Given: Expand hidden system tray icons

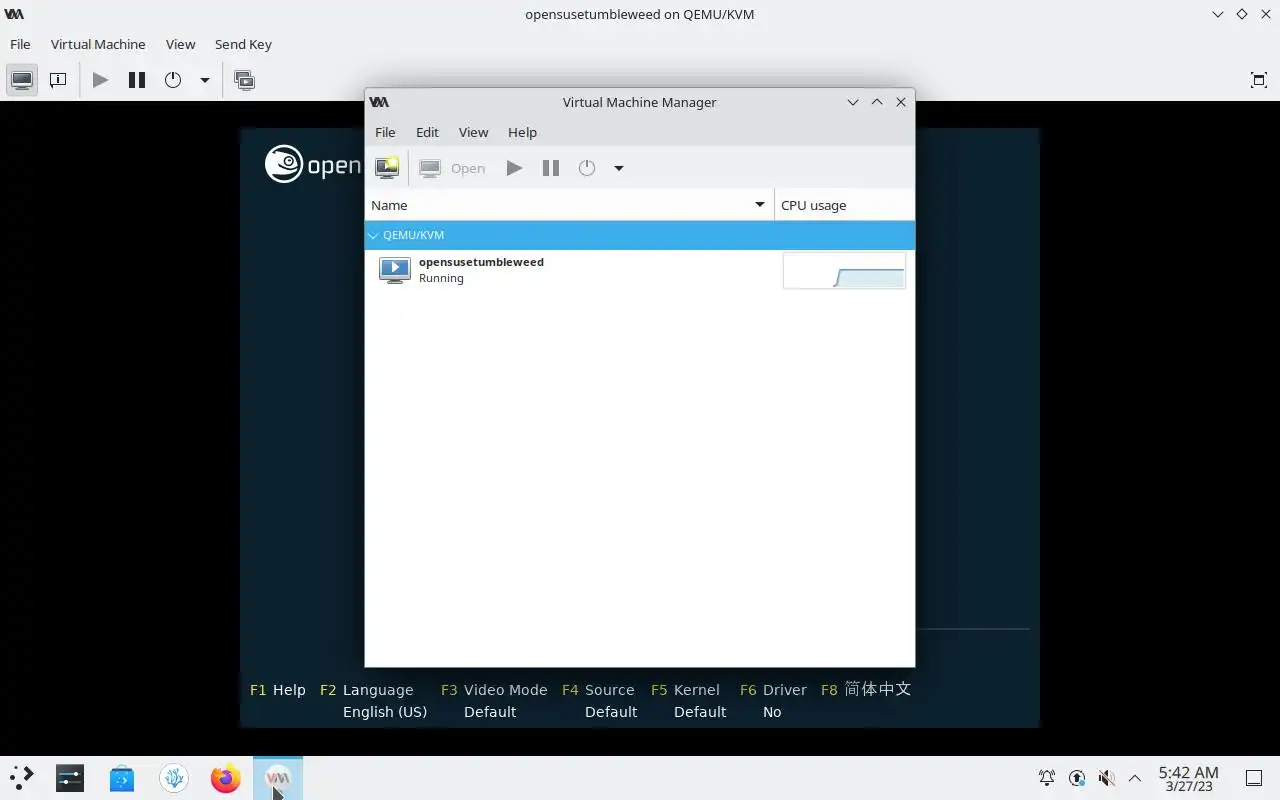Looking at the screenshot, I should (1135, 778).
